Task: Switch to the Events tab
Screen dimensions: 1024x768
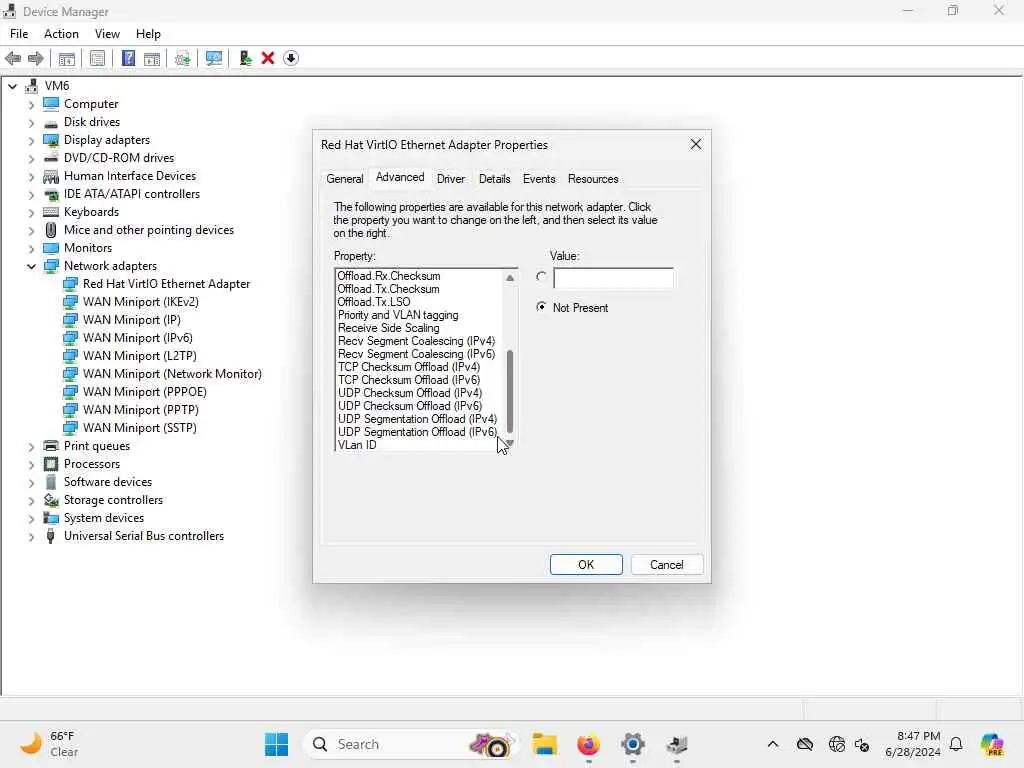Action: (539, 178)
